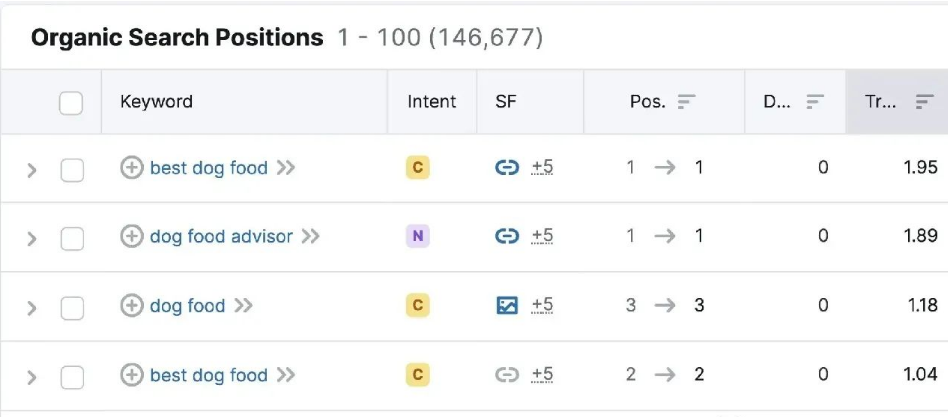Click the purple N intent badge

[x=417, y=236]
